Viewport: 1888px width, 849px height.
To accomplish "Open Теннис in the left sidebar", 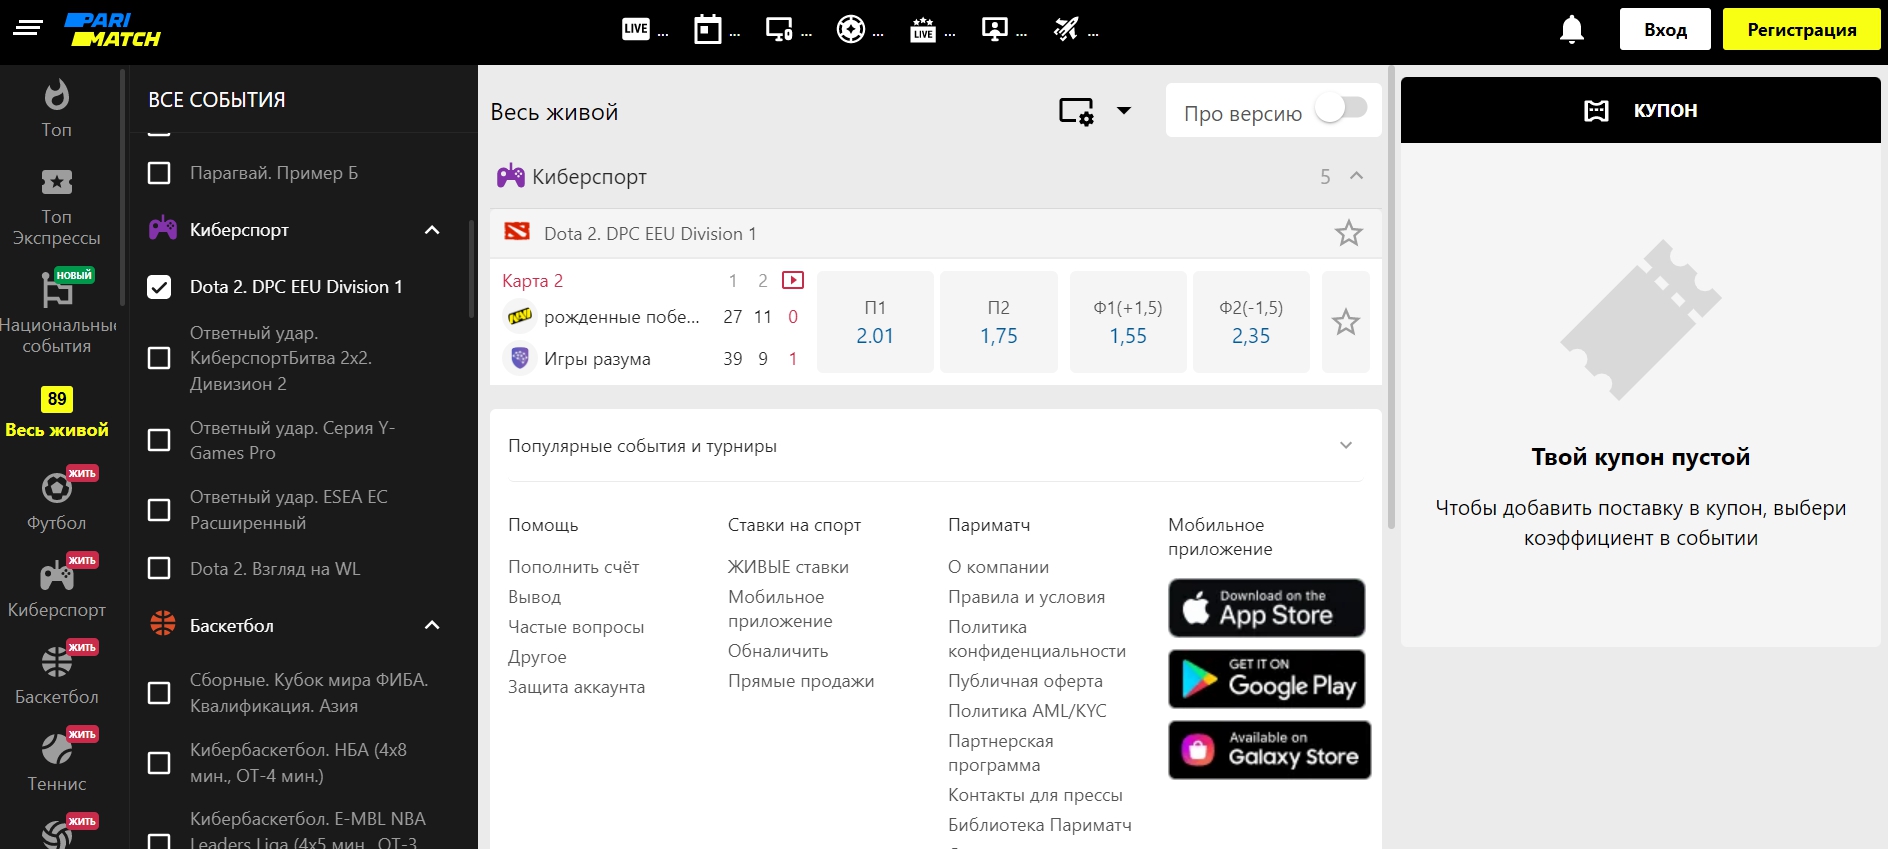I will click(x=57, y=760).
